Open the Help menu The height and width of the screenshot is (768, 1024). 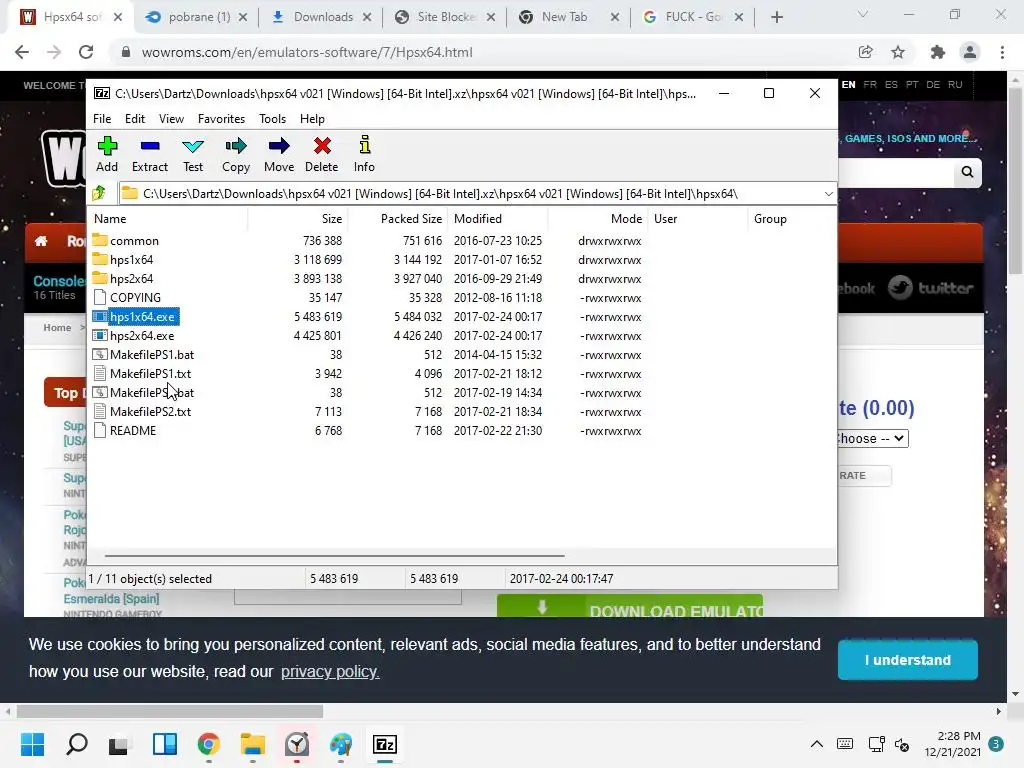[x=312, y=119]
